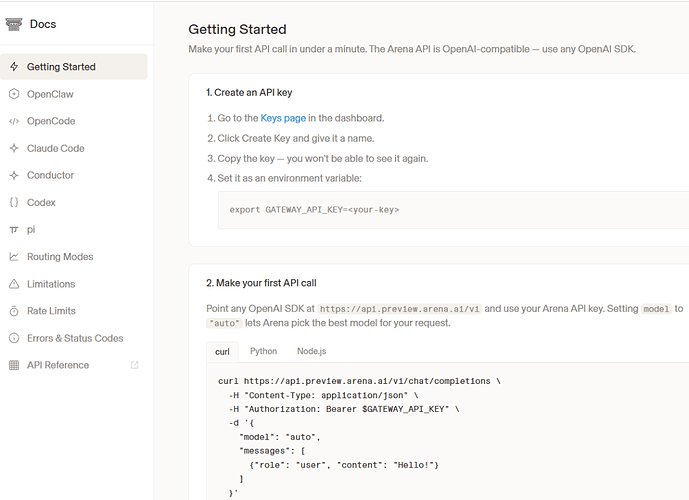Image resolution: width=689 pixels, height=500 pixels.
Task: Open Errors & Status Codes page
Action: (74, 338)
